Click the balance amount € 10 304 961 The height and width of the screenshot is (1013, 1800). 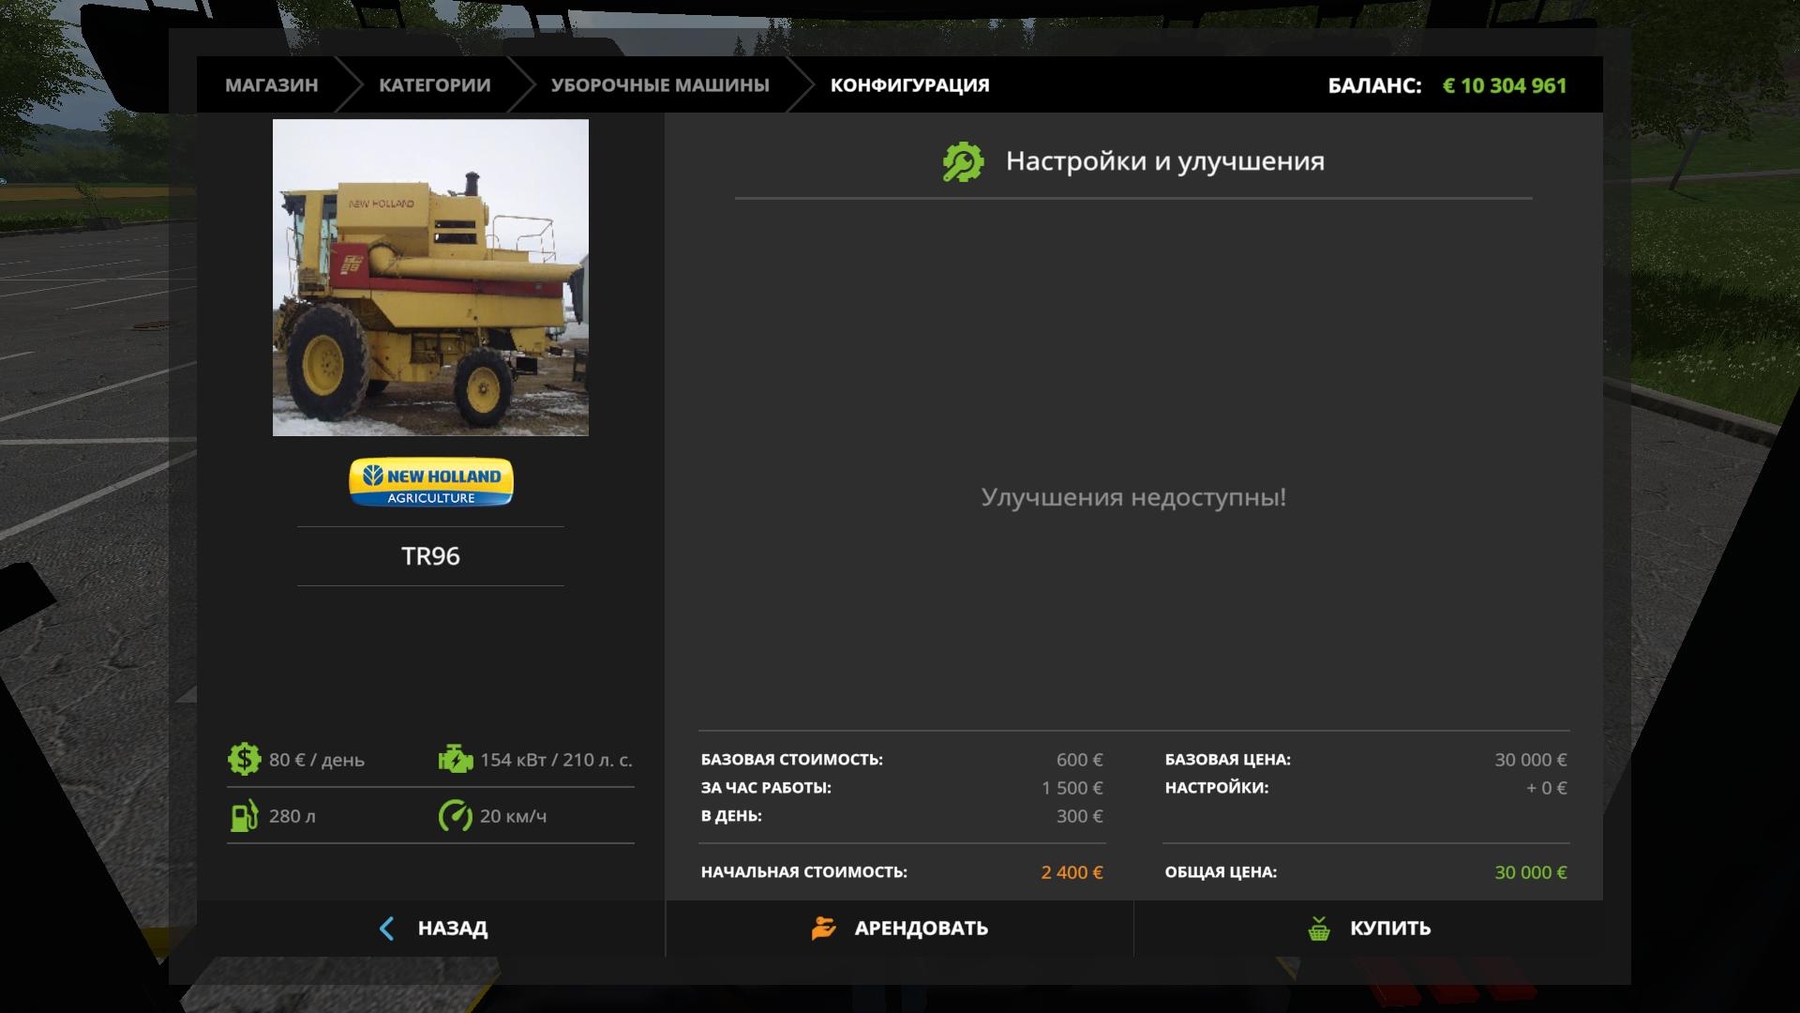(x=1504, y=86)
